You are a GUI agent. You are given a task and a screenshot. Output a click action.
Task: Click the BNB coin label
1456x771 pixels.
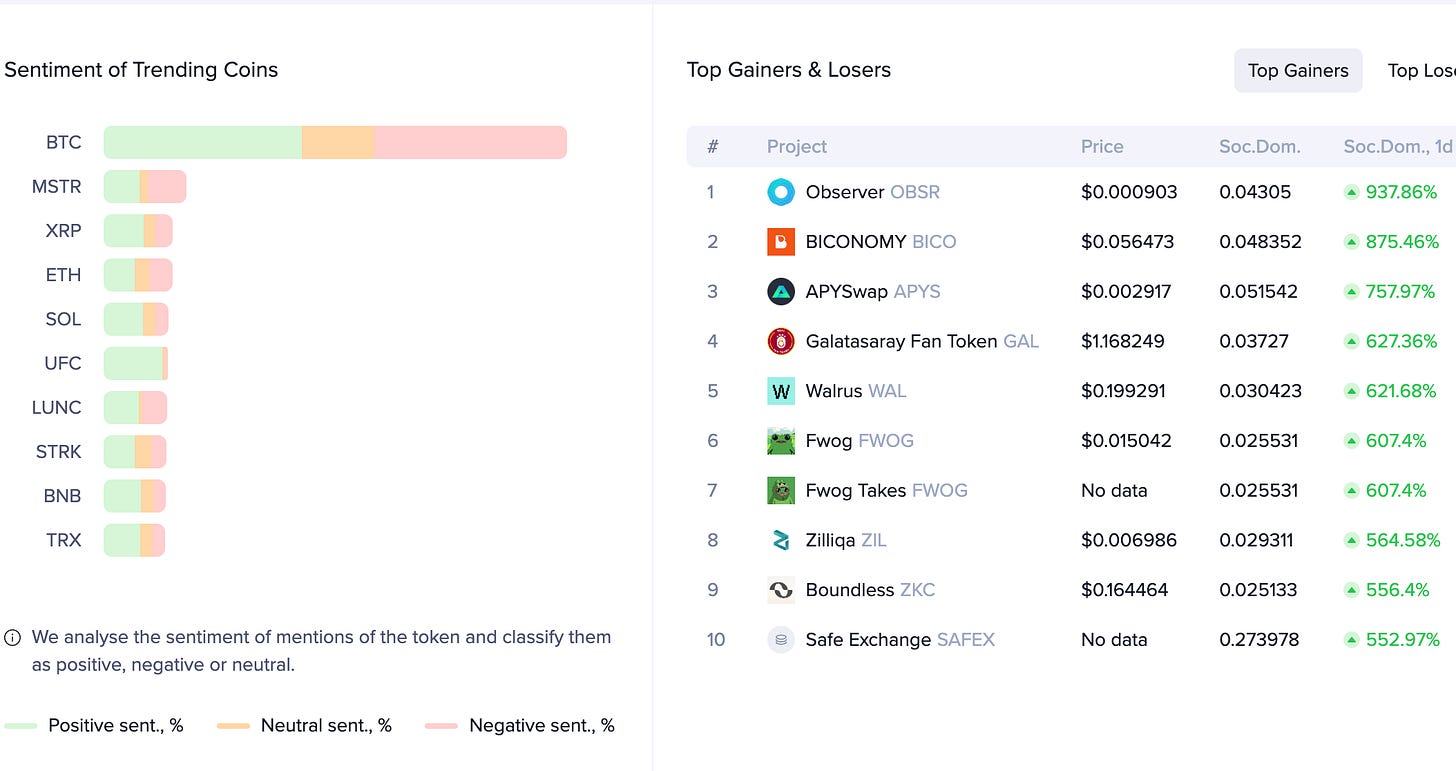point(62,496)
